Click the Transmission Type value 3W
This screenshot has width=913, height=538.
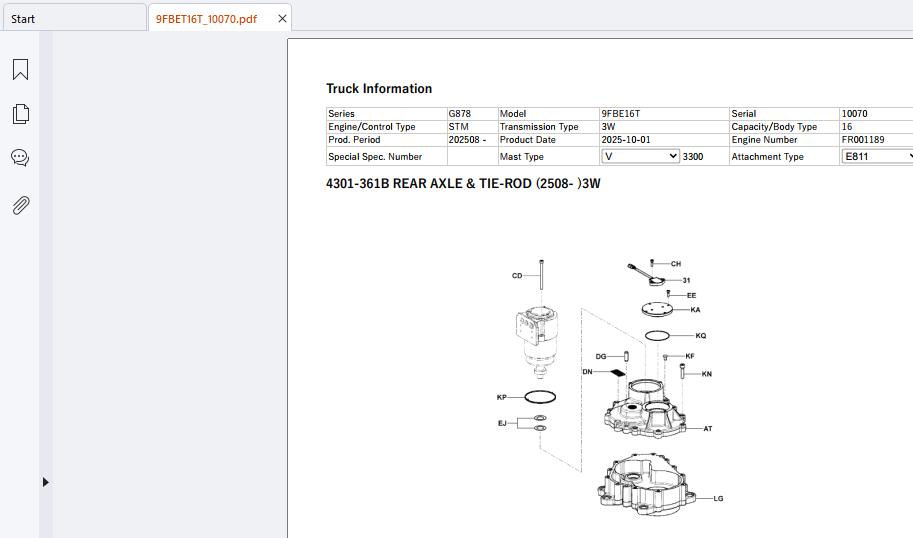[x=608, y=126]
